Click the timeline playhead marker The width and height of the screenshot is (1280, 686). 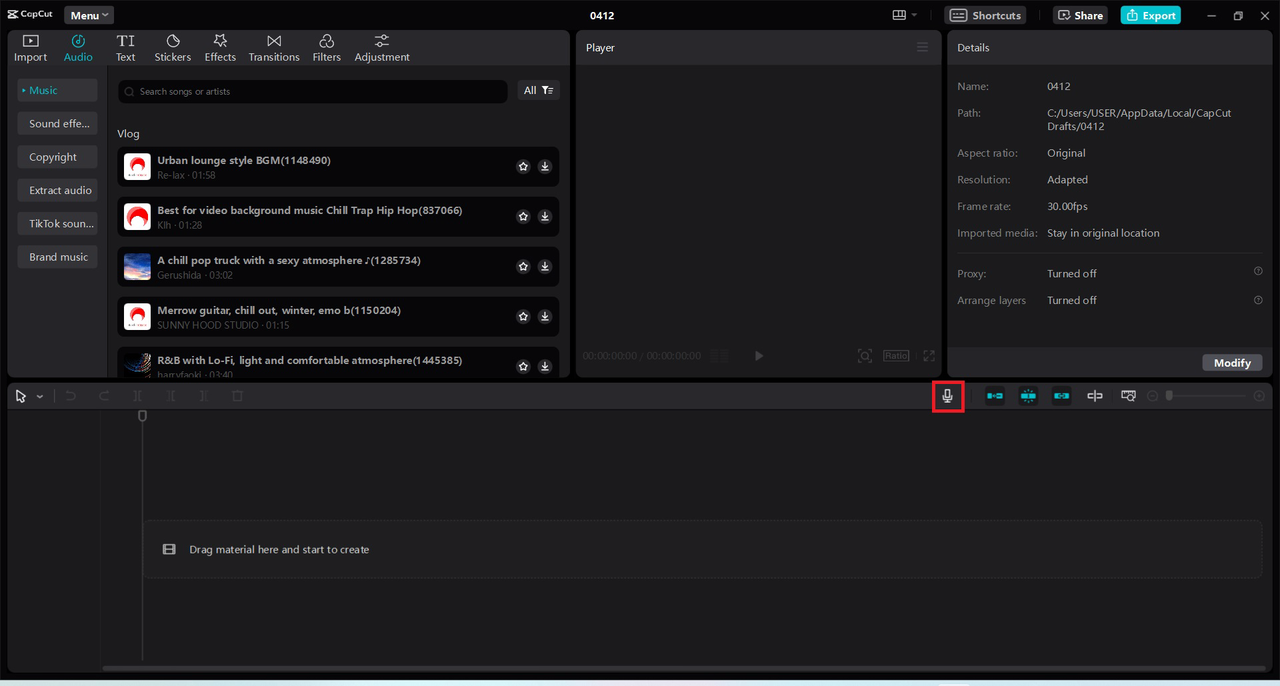[142, 415]
